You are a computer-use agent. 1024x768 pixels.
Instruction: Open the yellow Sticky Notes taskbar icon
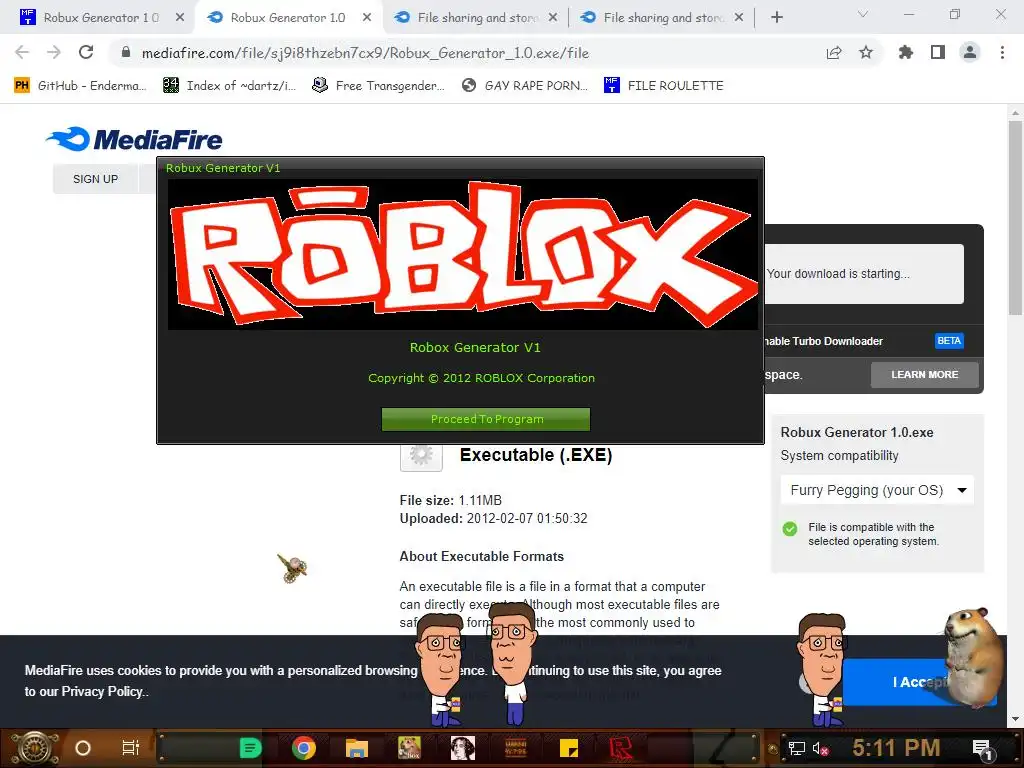tap(569, 748)
